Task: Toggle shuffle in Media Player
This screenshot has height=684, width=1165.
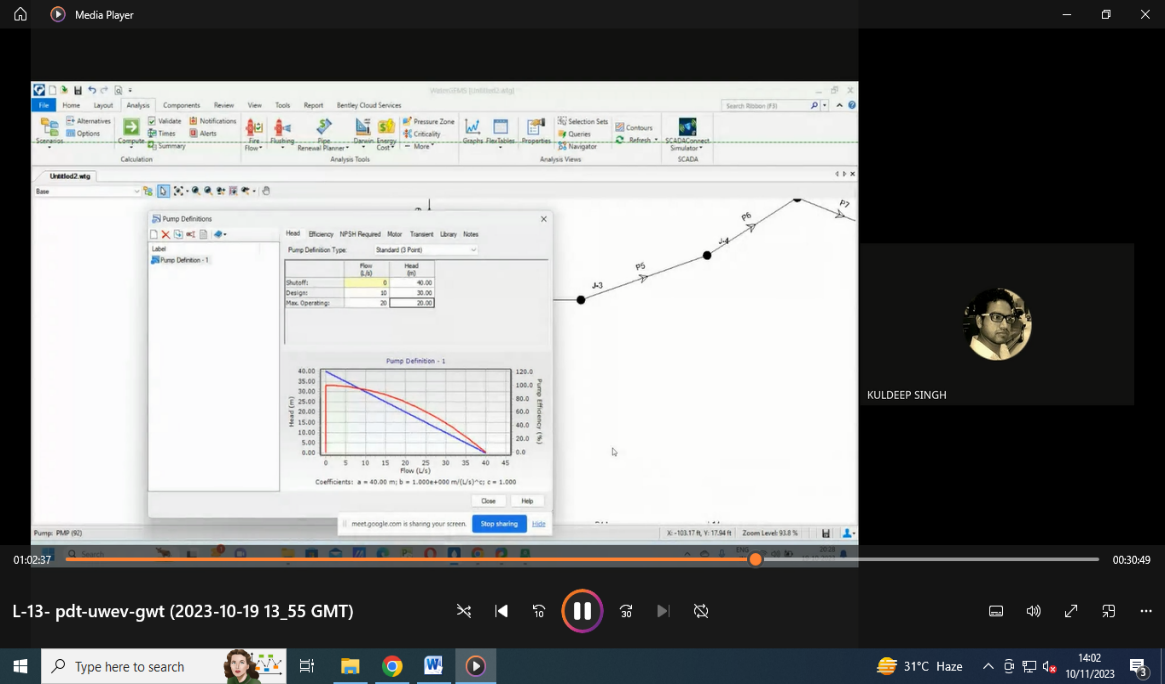Action: coord(464,610)
